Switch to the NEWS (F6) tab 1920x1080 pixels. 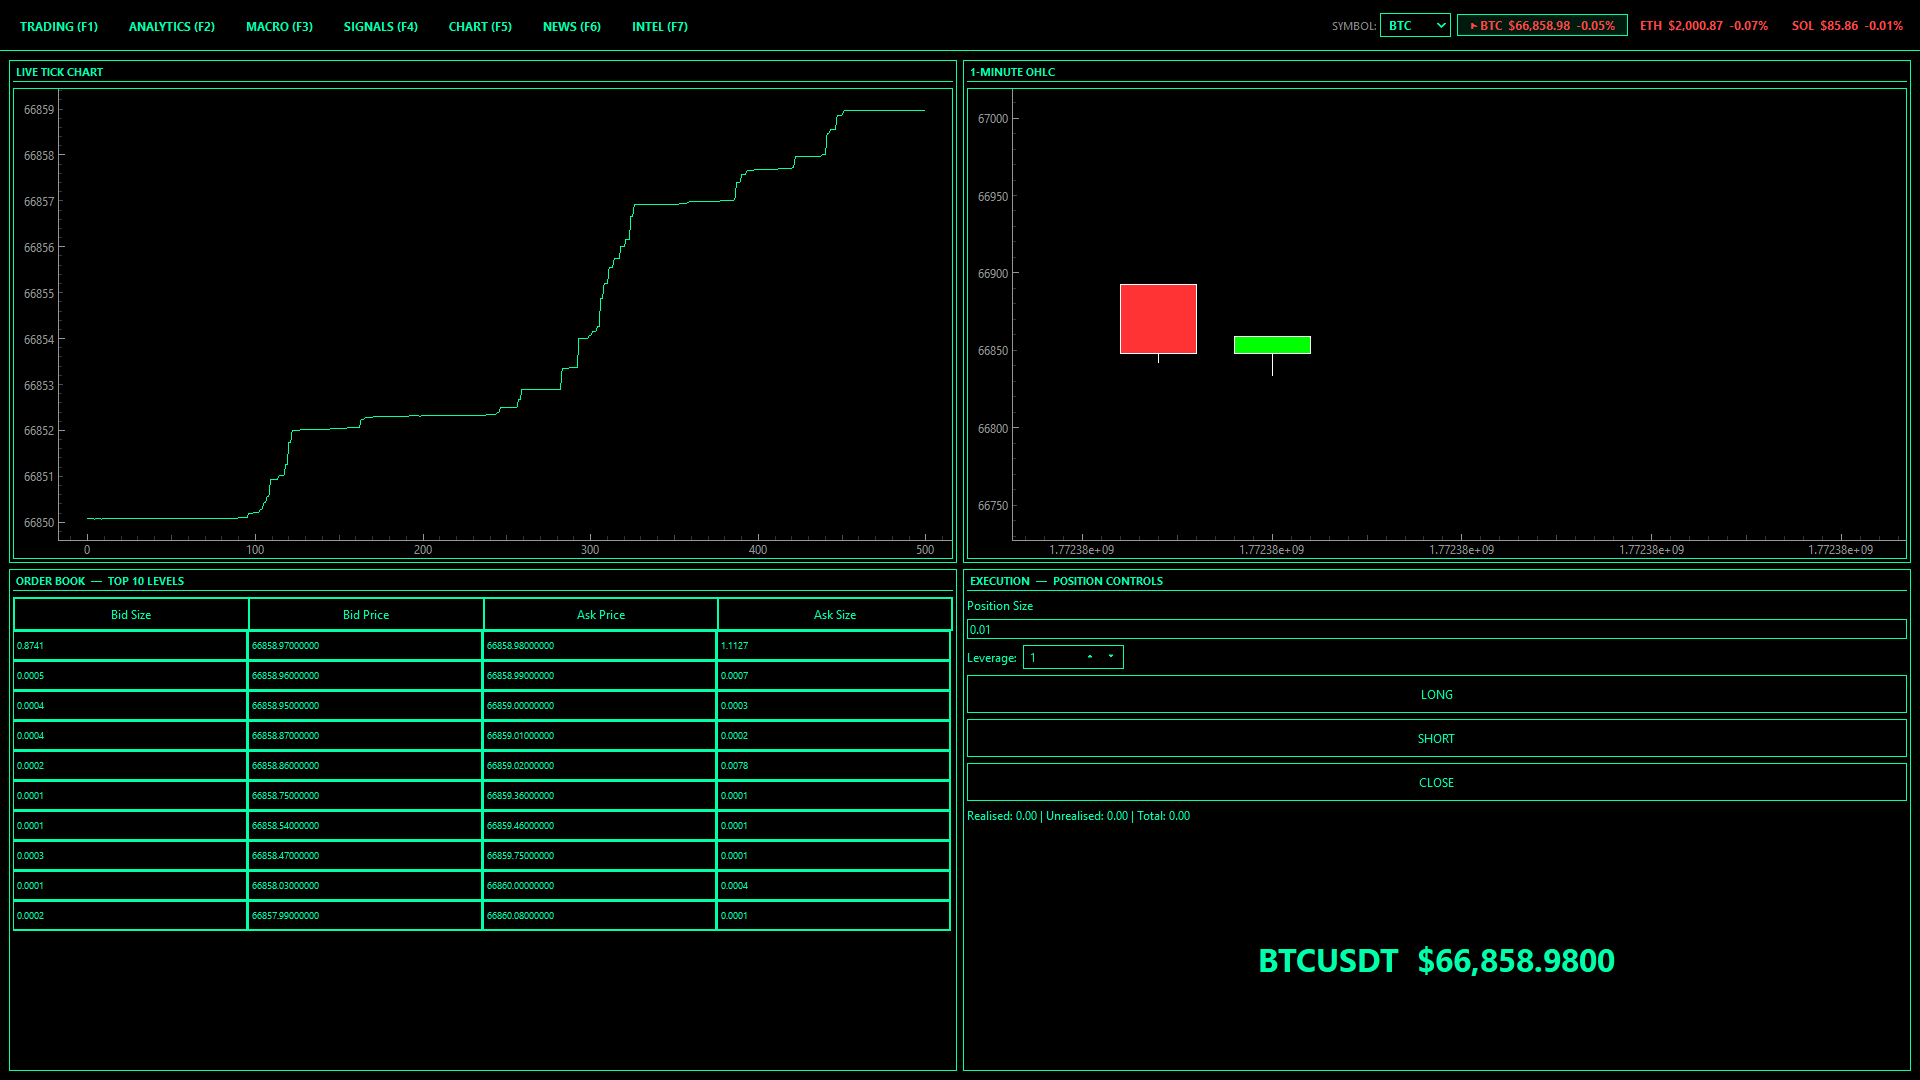click(571, 27)
